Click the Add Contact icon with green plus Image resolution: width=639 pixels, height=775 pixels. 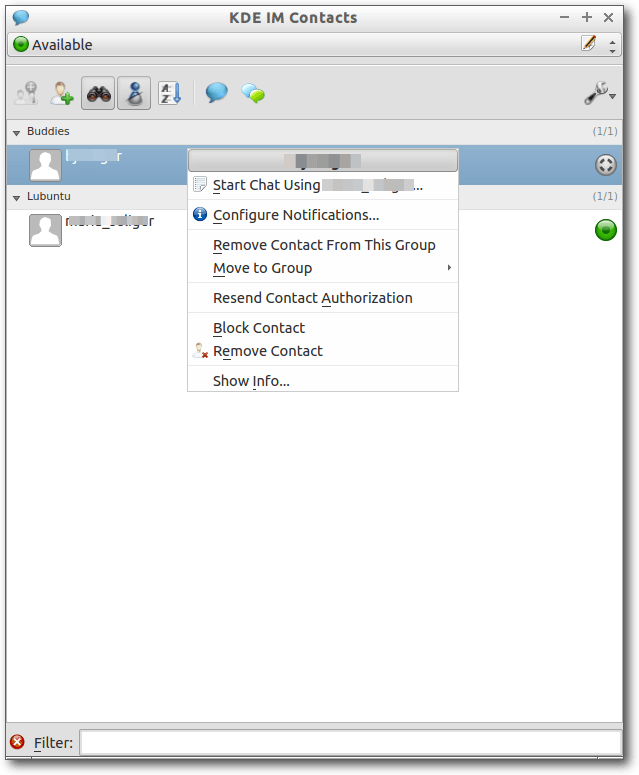[62, 94]
